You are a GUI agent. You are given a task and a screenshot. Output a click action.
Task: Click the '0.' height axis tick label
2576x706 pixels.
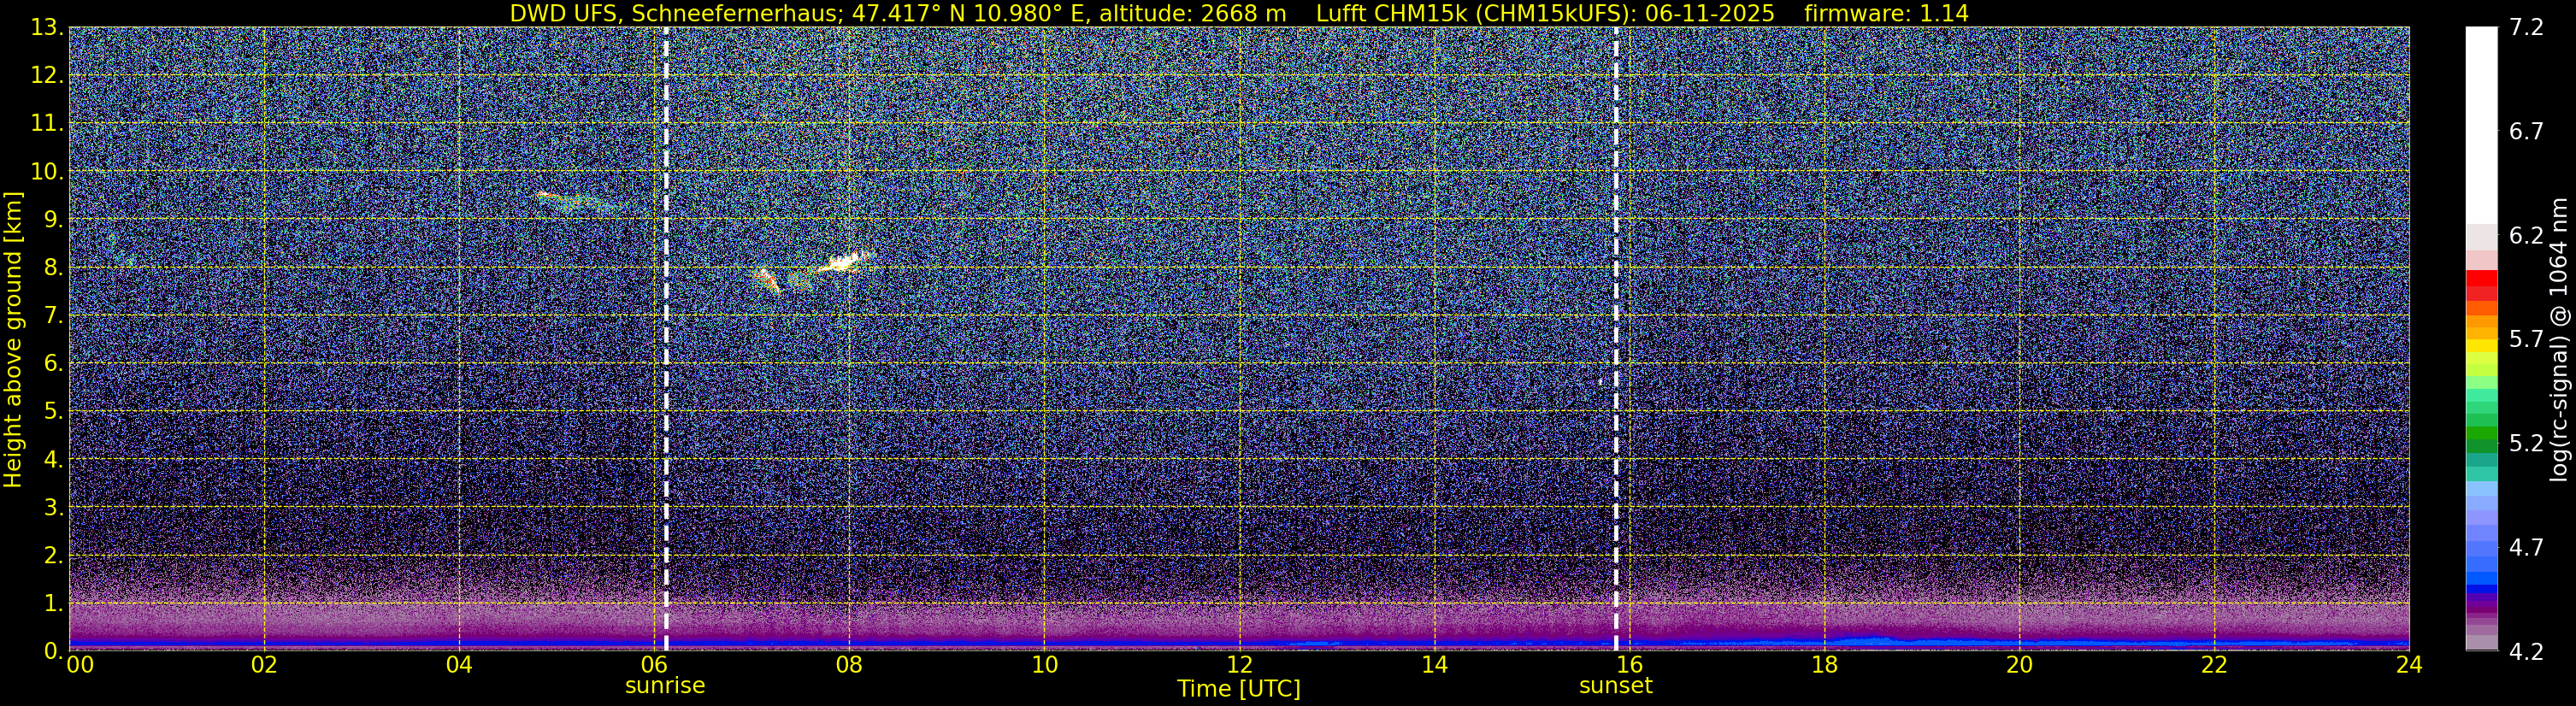(x=54, y=651)
